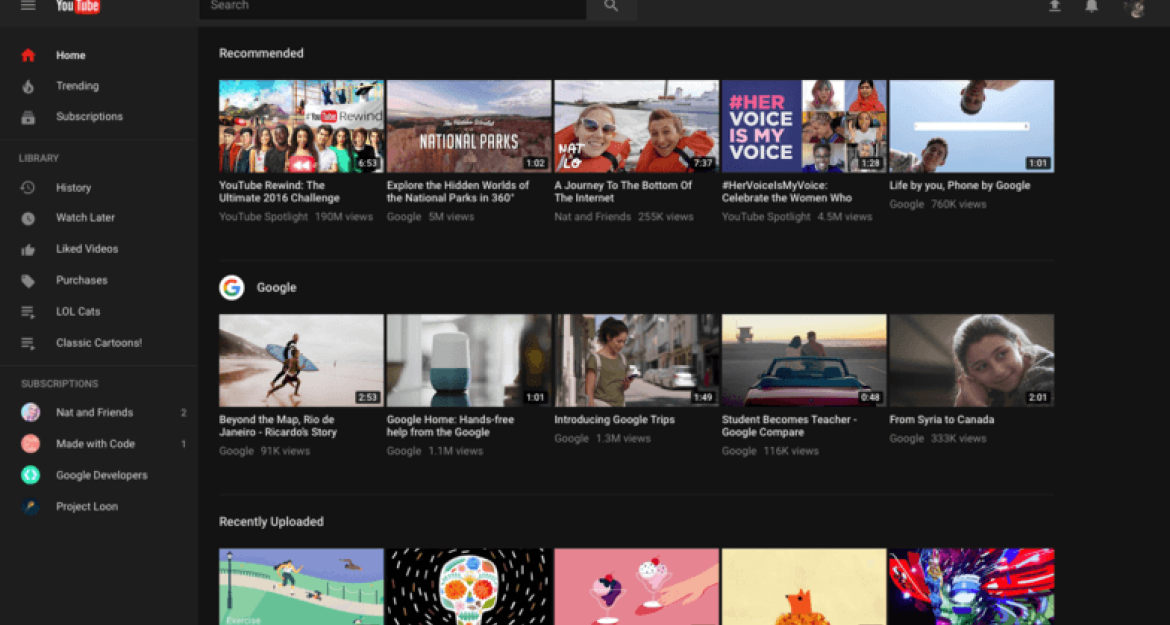Open Life by you, Phone by Google thumbnail

tap(972, 127)
